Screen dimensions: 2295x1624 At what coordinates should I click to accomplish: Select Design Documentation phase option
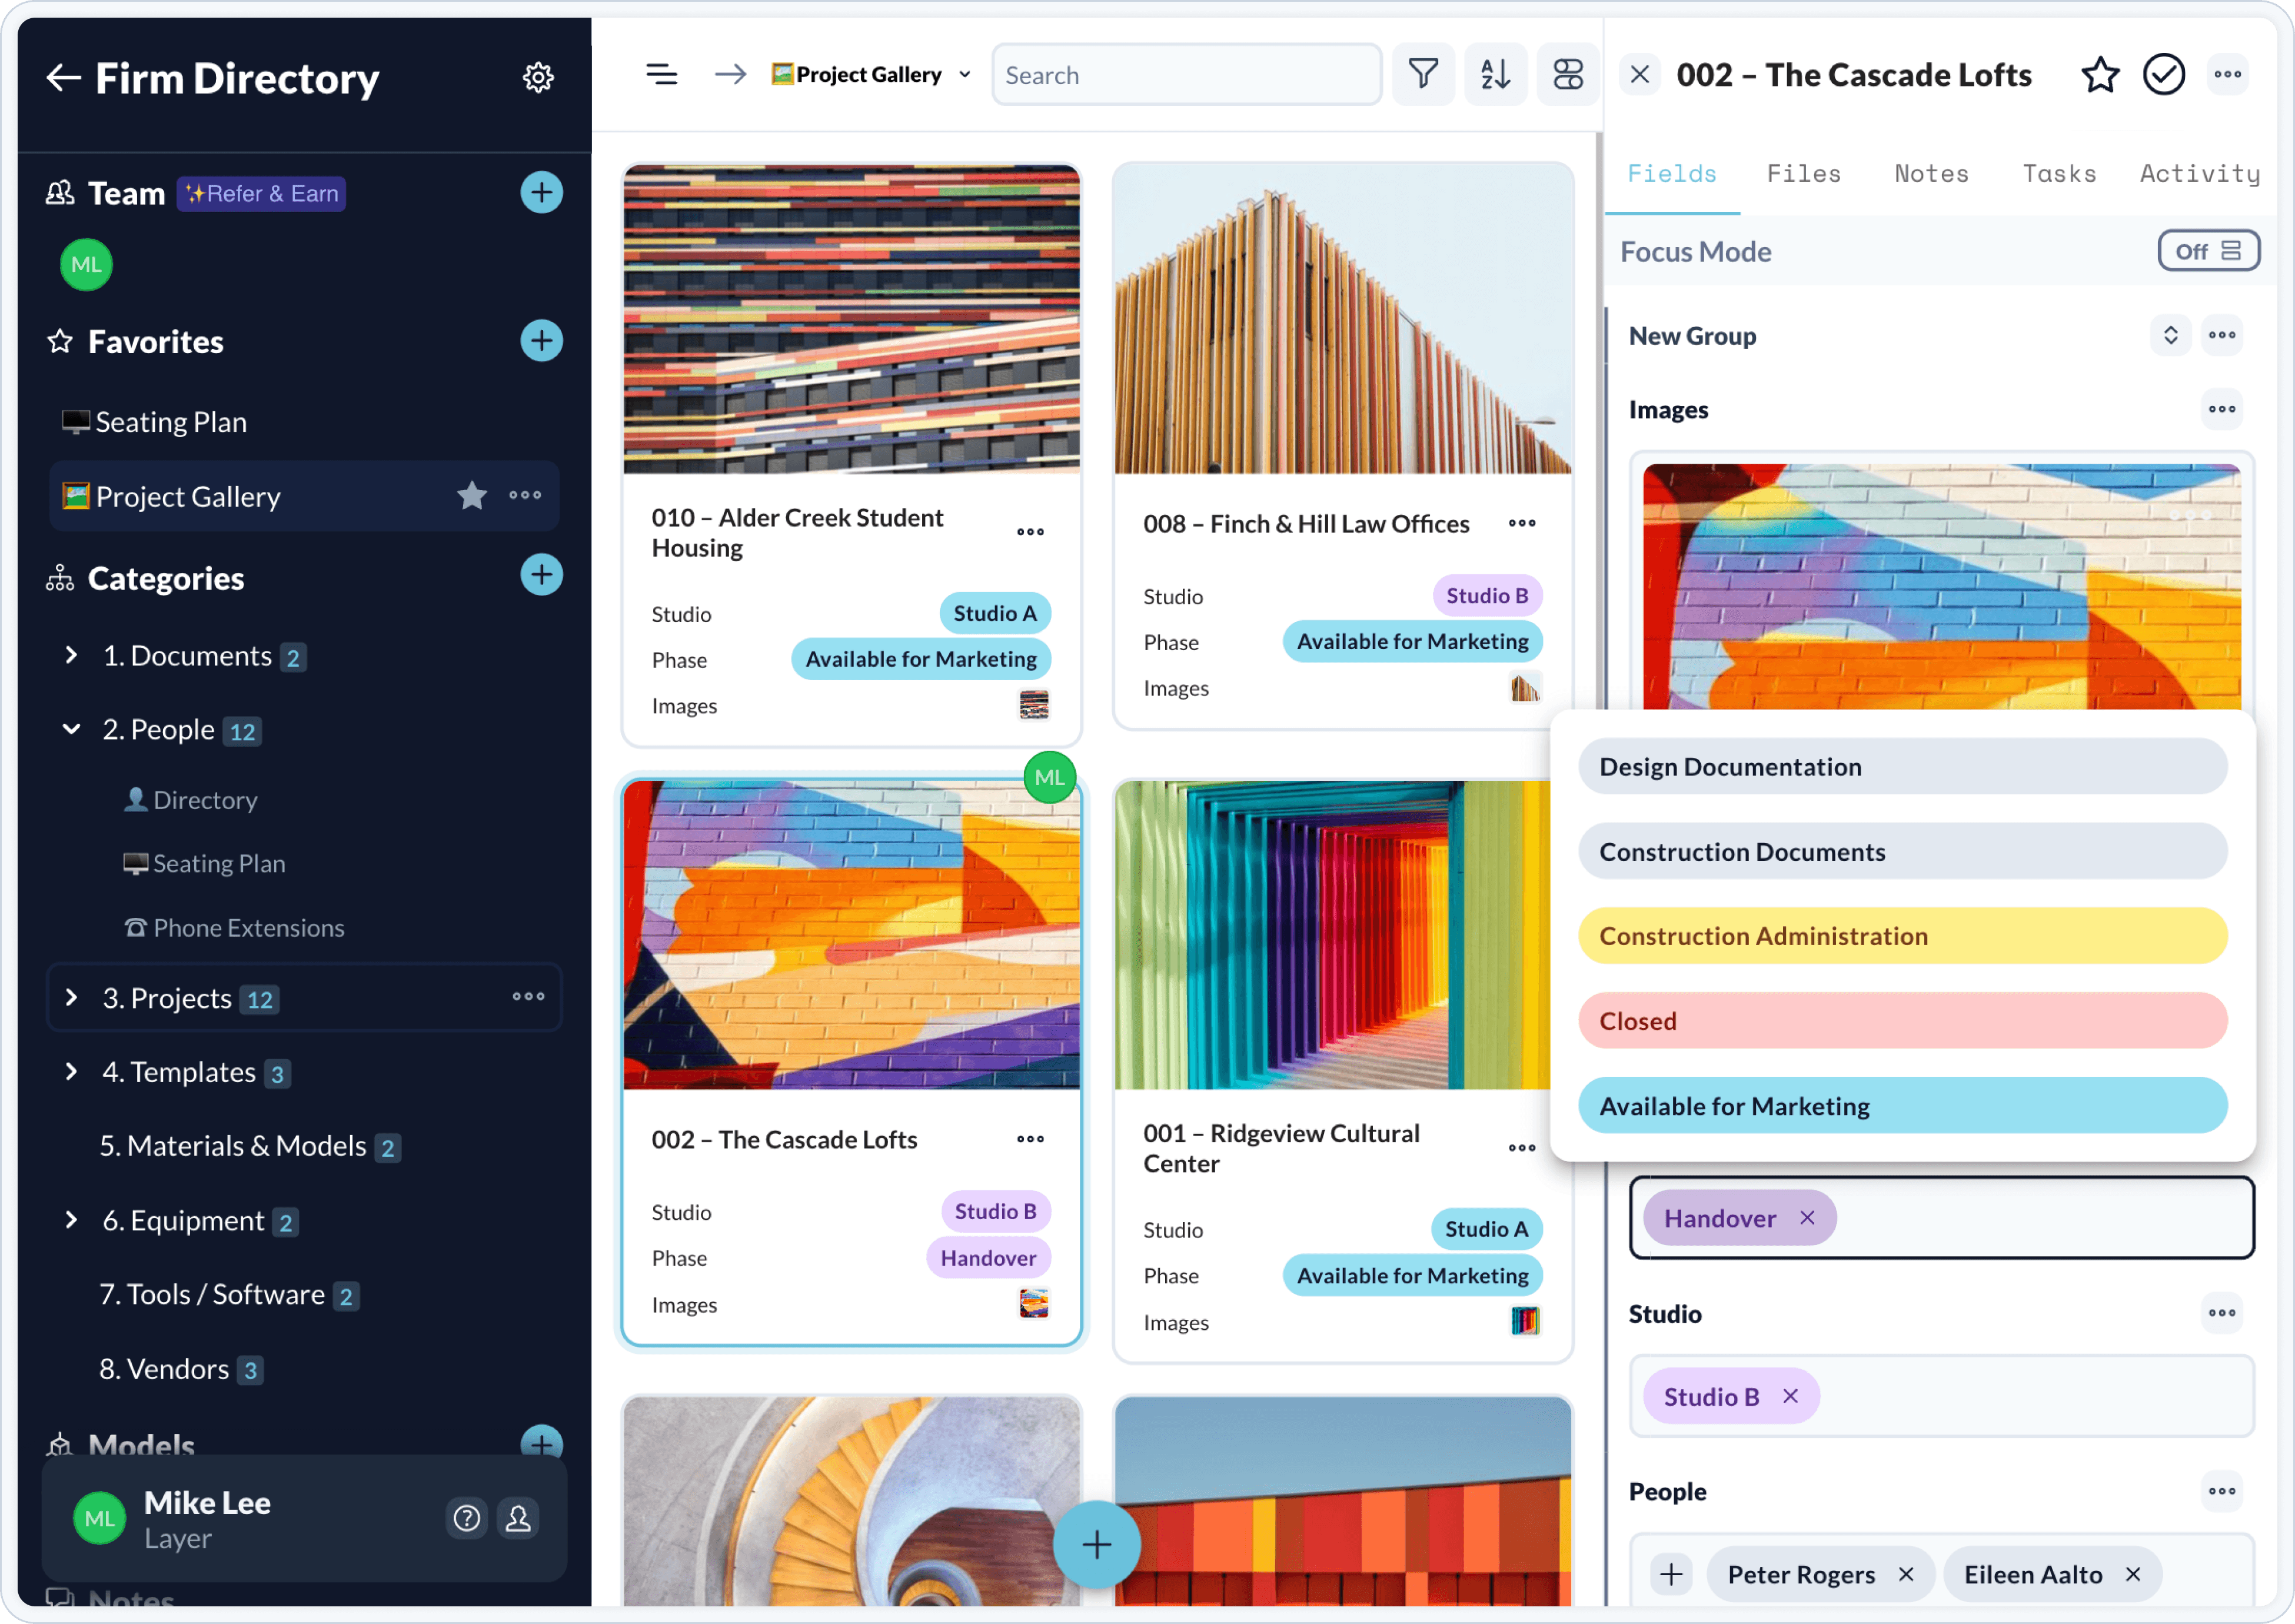click(x=1903, y=767)
